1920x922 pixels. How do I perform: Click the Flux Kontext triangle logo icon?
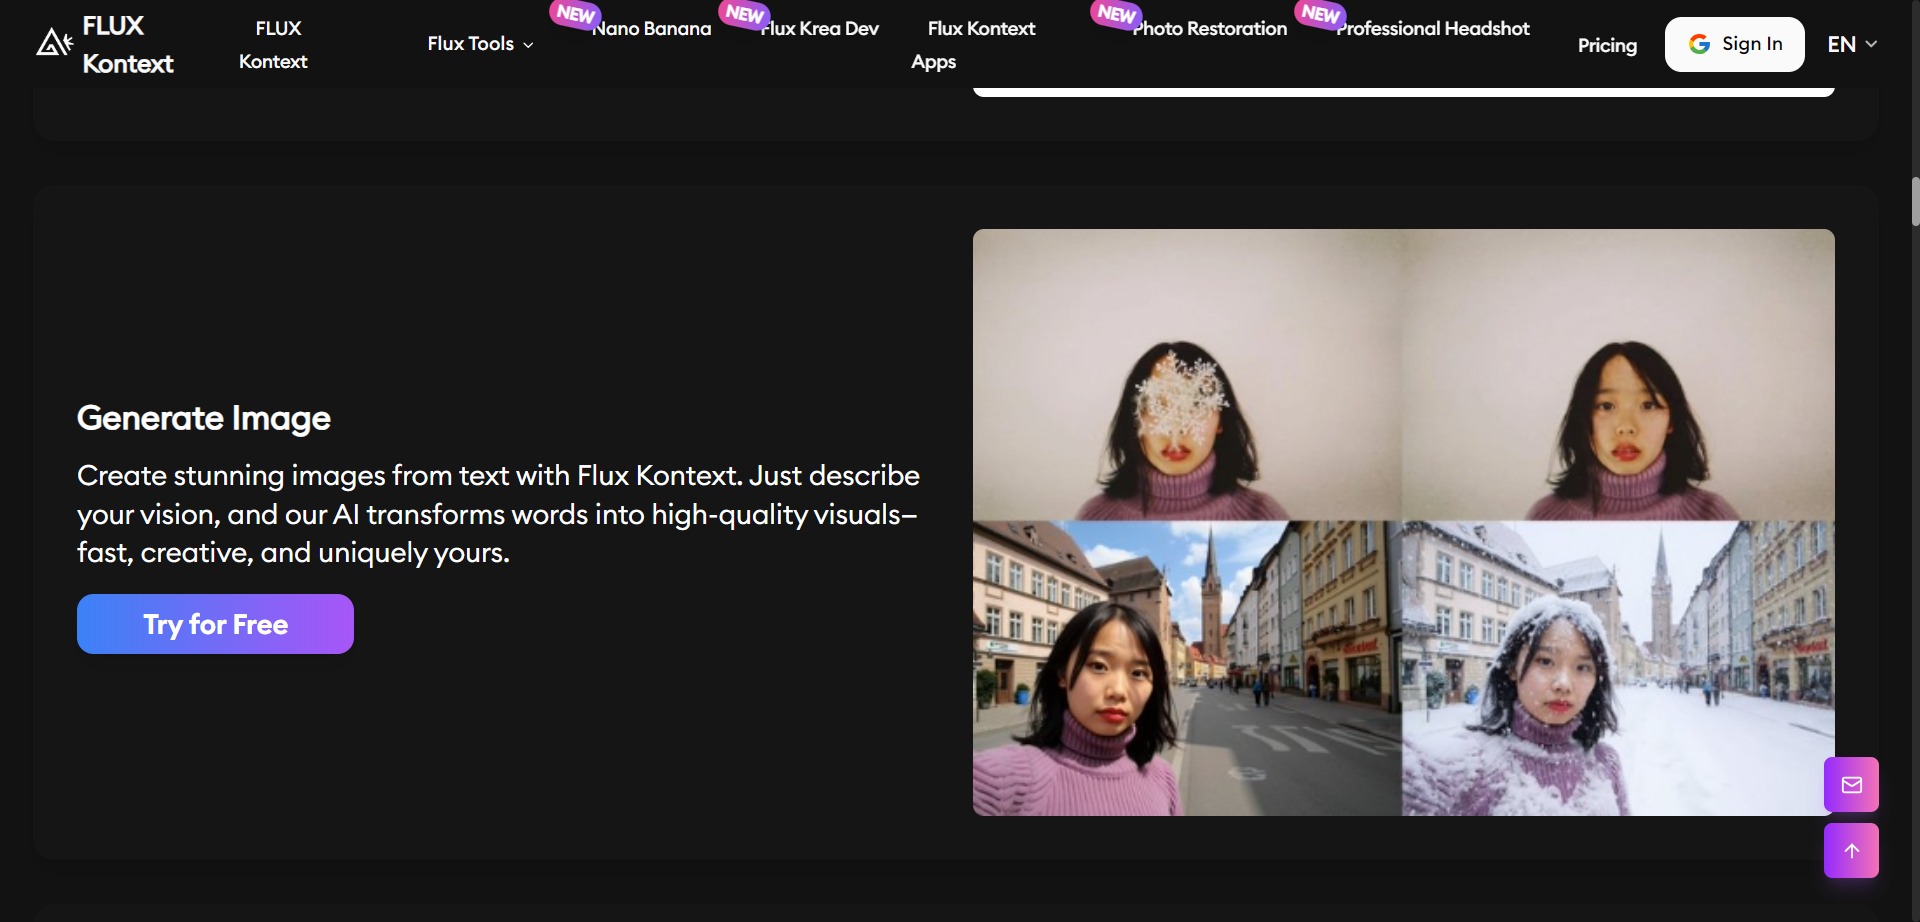point(54,43)
